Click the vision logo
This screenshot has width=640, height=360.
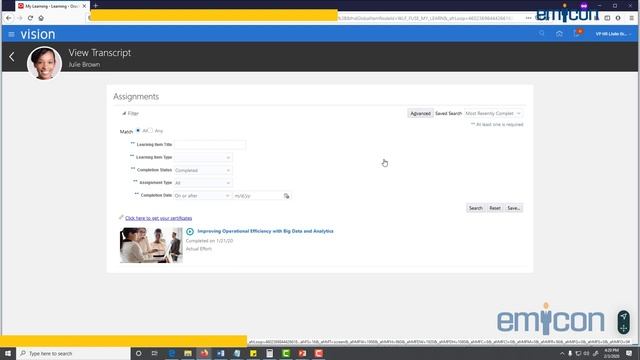coord(38,34)
